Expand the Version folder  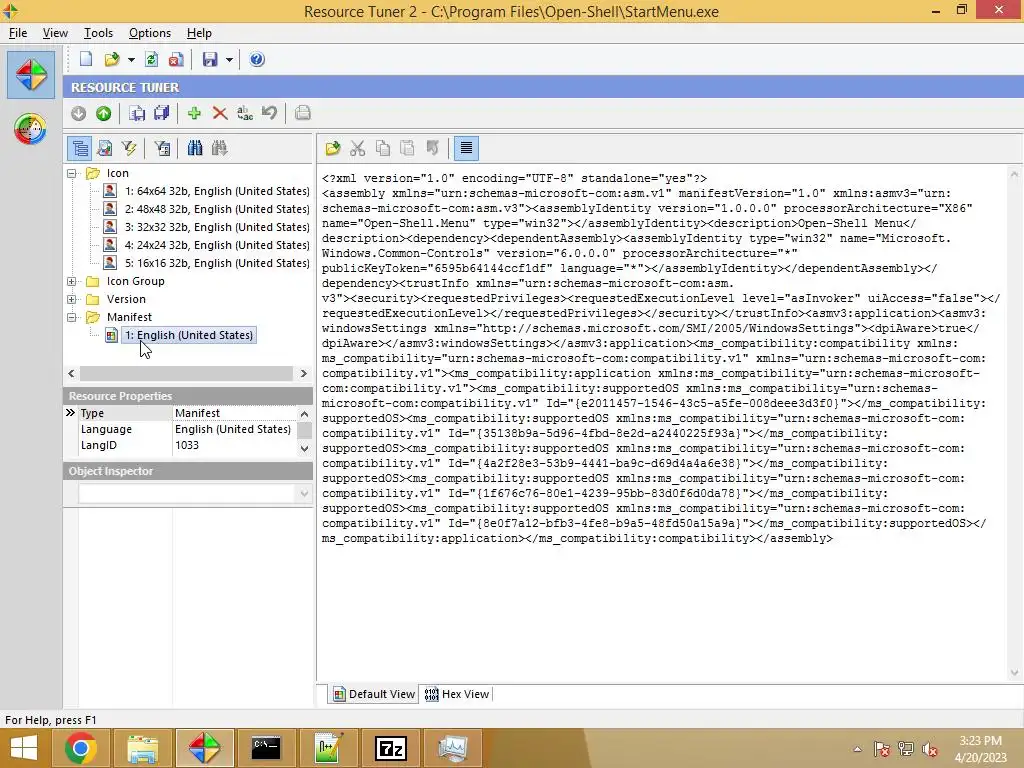tap(72, 299)
